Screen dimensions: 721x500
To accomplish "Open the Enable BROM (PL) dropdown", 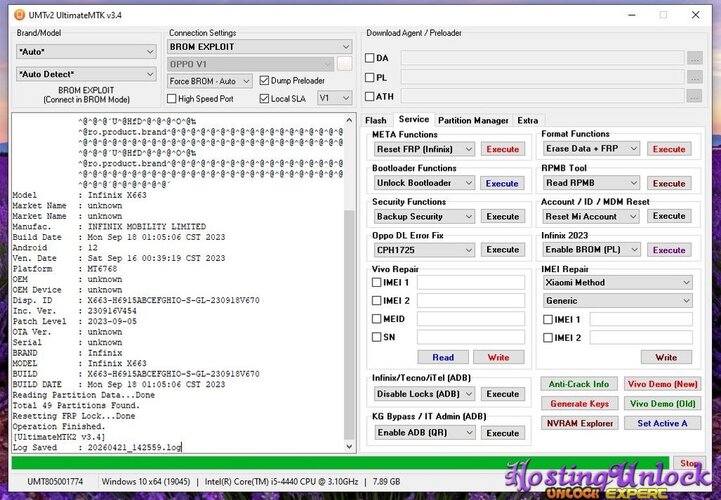I will pos(591,250).
